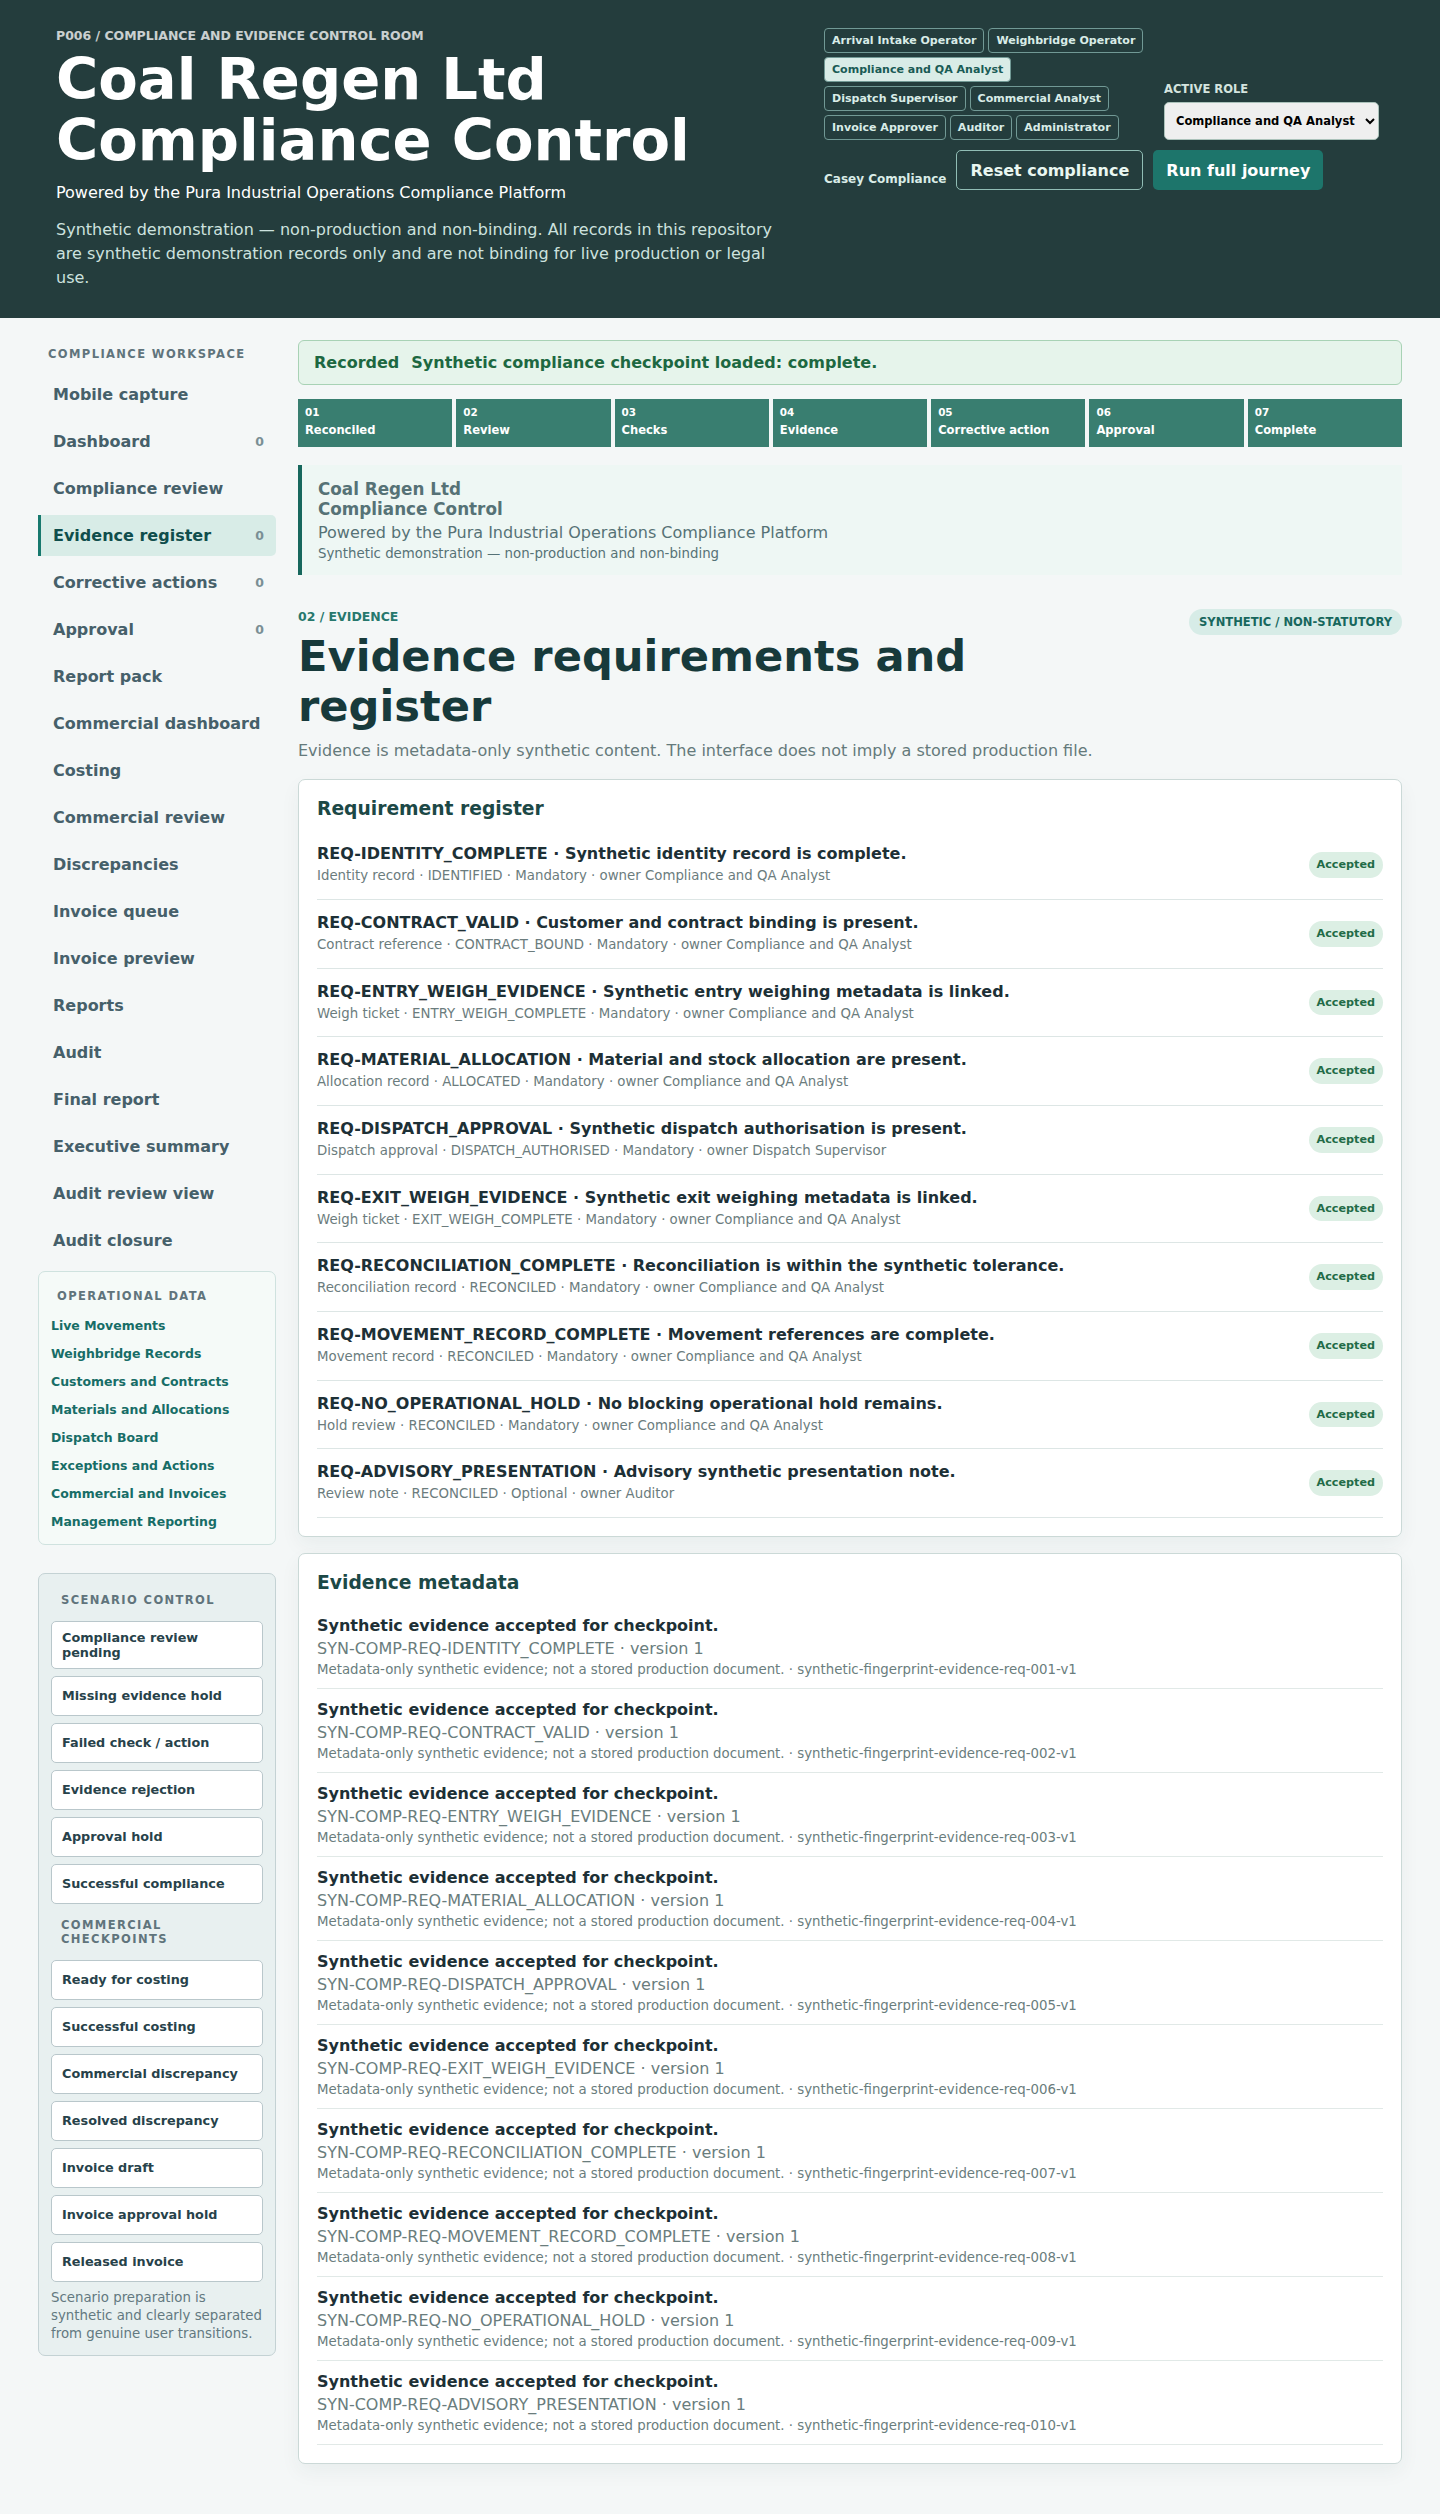Load Commercial discrepancy checkpoint
This screenshot has height=2514, width=1440.
(157, 2074)
